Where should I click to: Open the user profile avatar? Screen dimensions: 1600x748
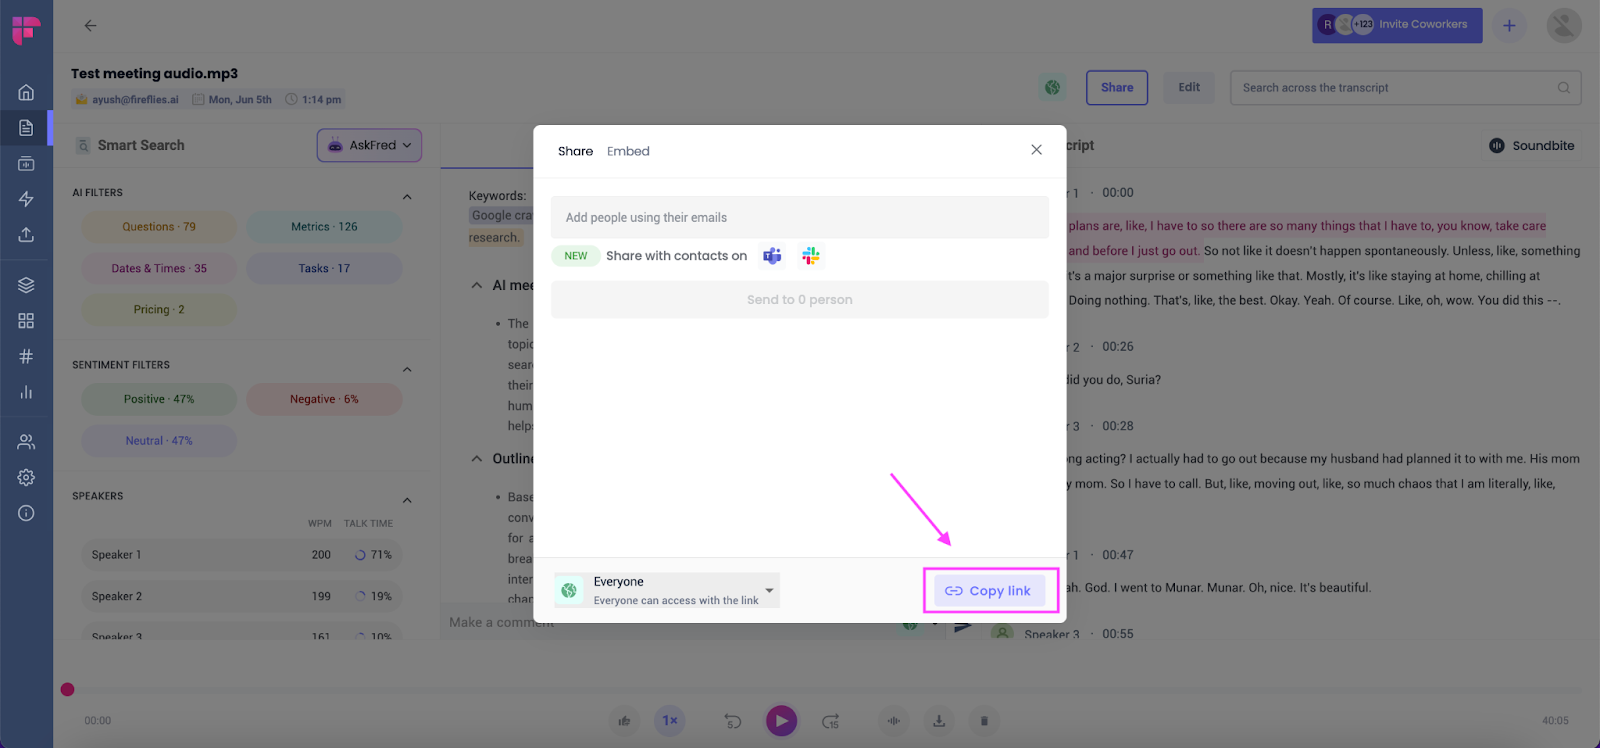[x=1563, y=26]
